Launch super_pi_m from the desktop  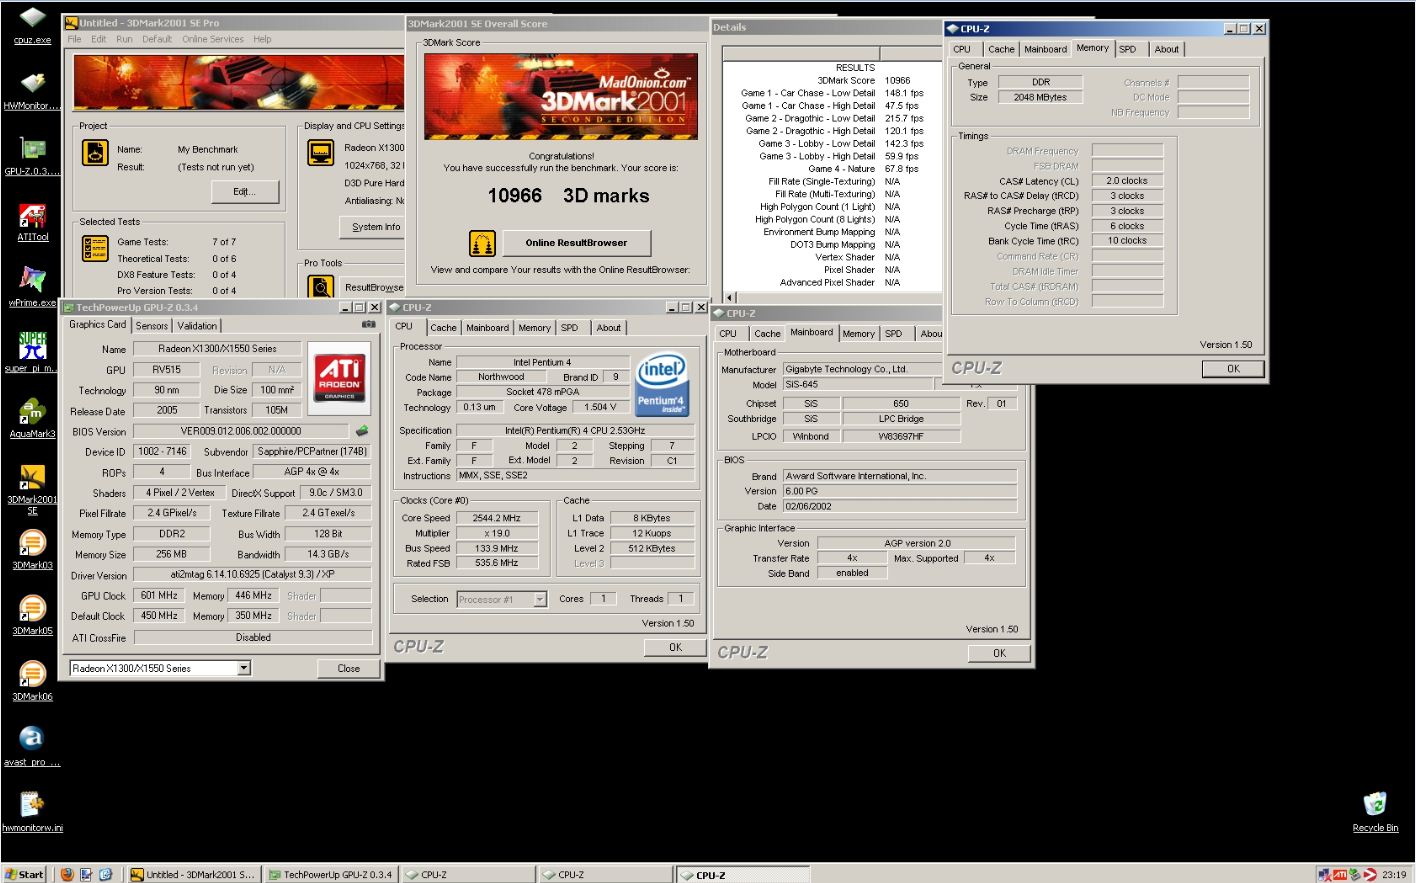[32, 352]
